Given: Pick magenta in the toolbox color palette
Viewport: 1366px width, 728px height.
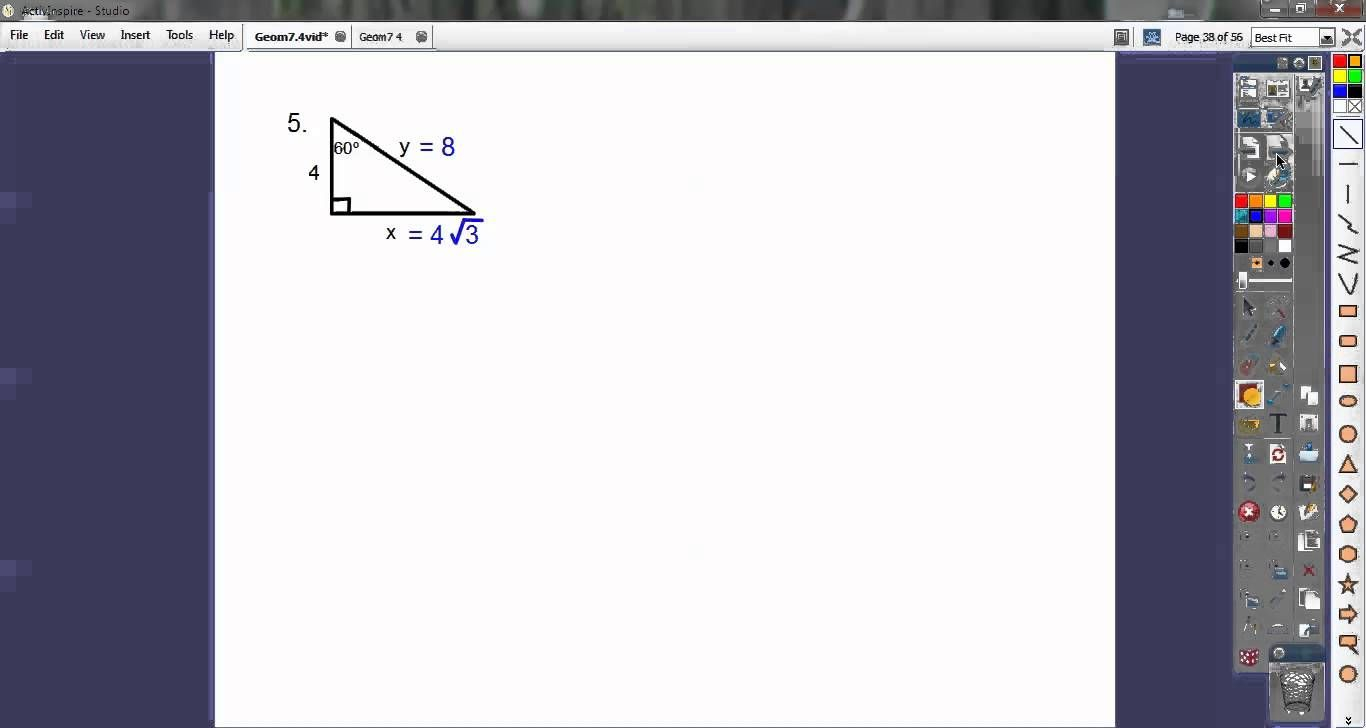Looking at the screenshot, I should [x=1285, y=216].
